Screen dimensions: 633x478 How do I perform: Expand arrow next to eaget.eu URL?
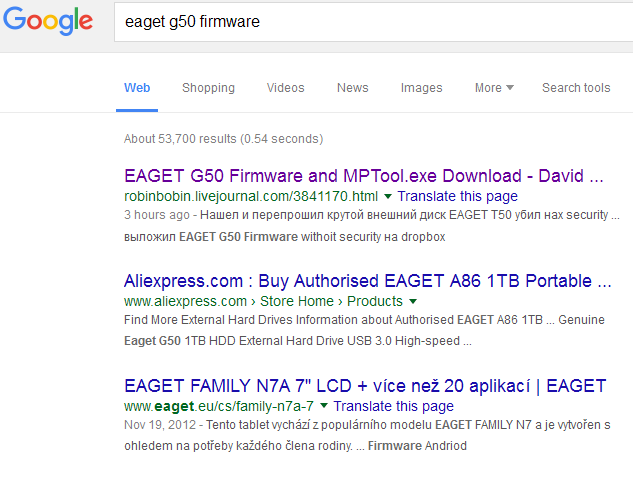click(324, 406)
